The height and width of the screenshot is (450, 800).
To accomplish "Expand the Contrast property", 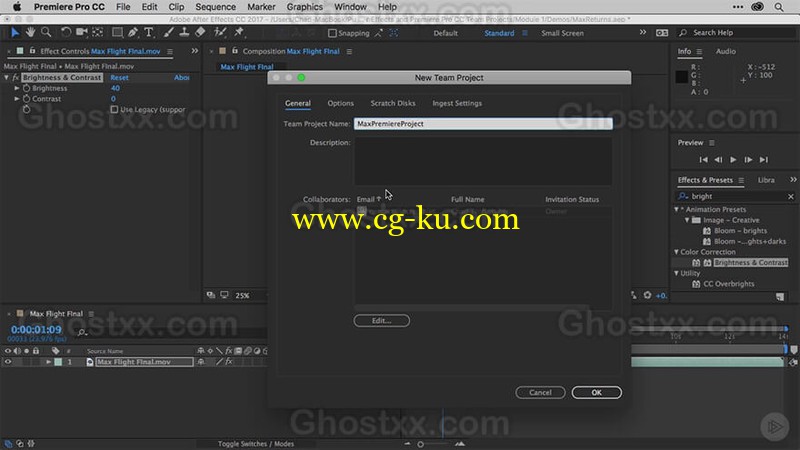I will [17, 99].
